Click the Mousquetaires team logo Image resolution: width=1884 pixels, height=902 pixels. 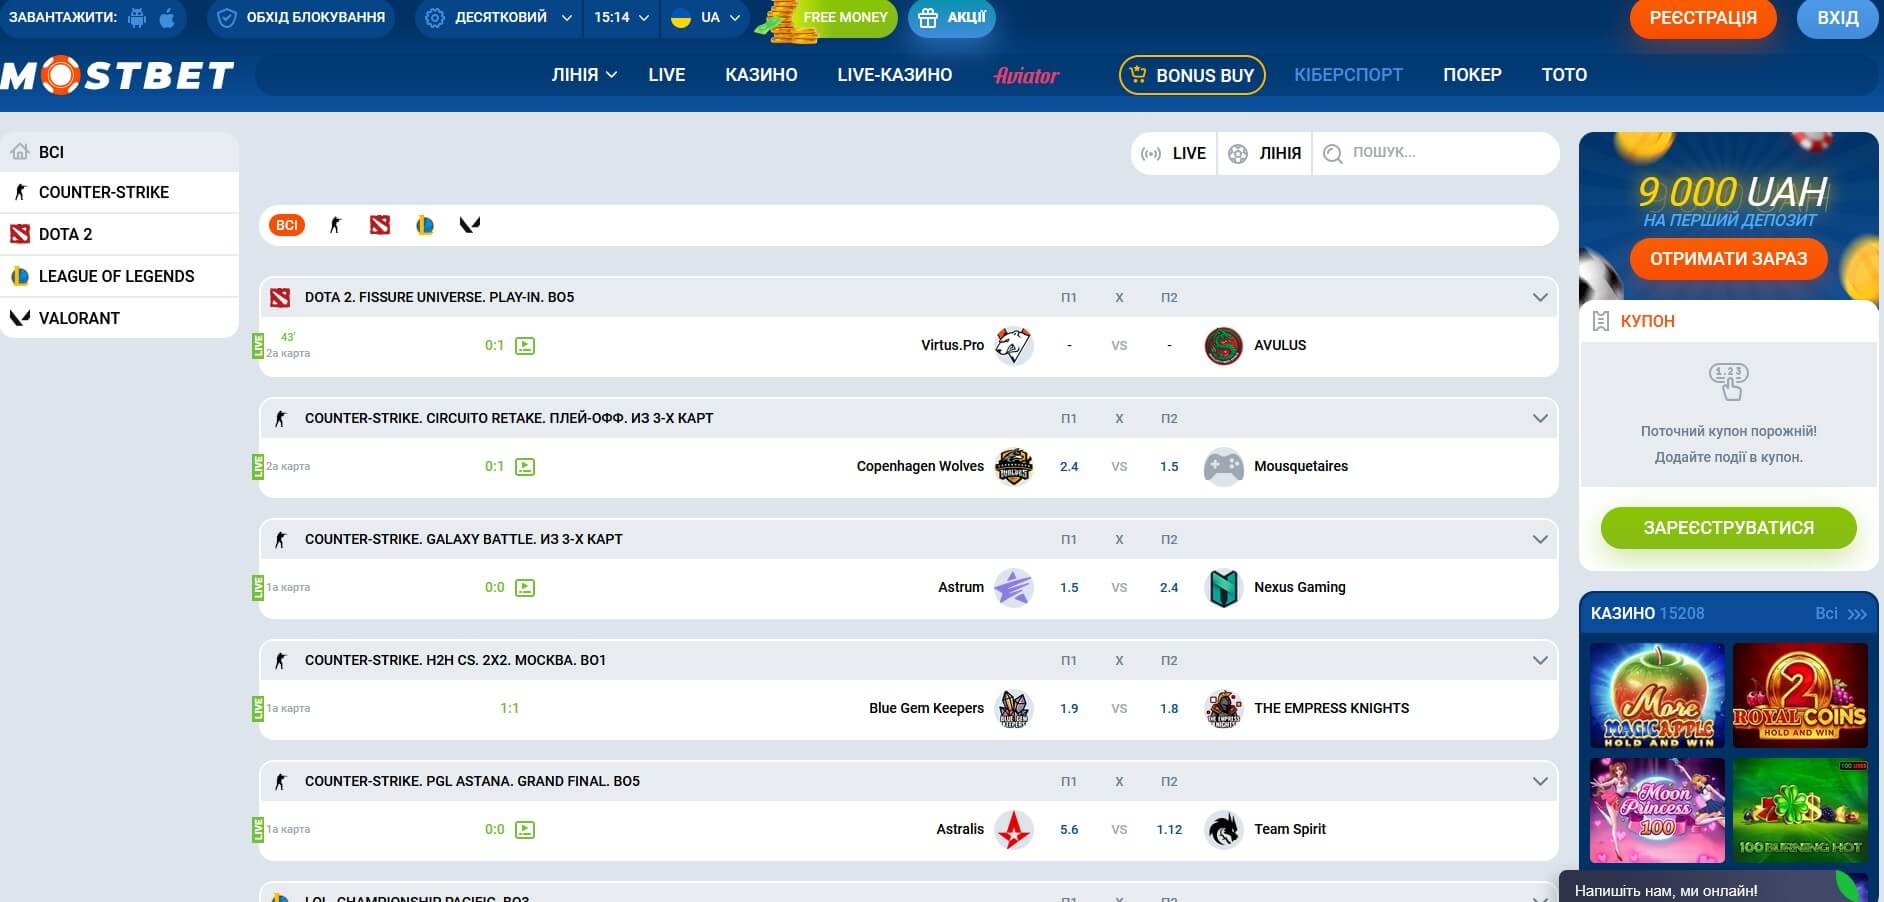[1224, 466]
